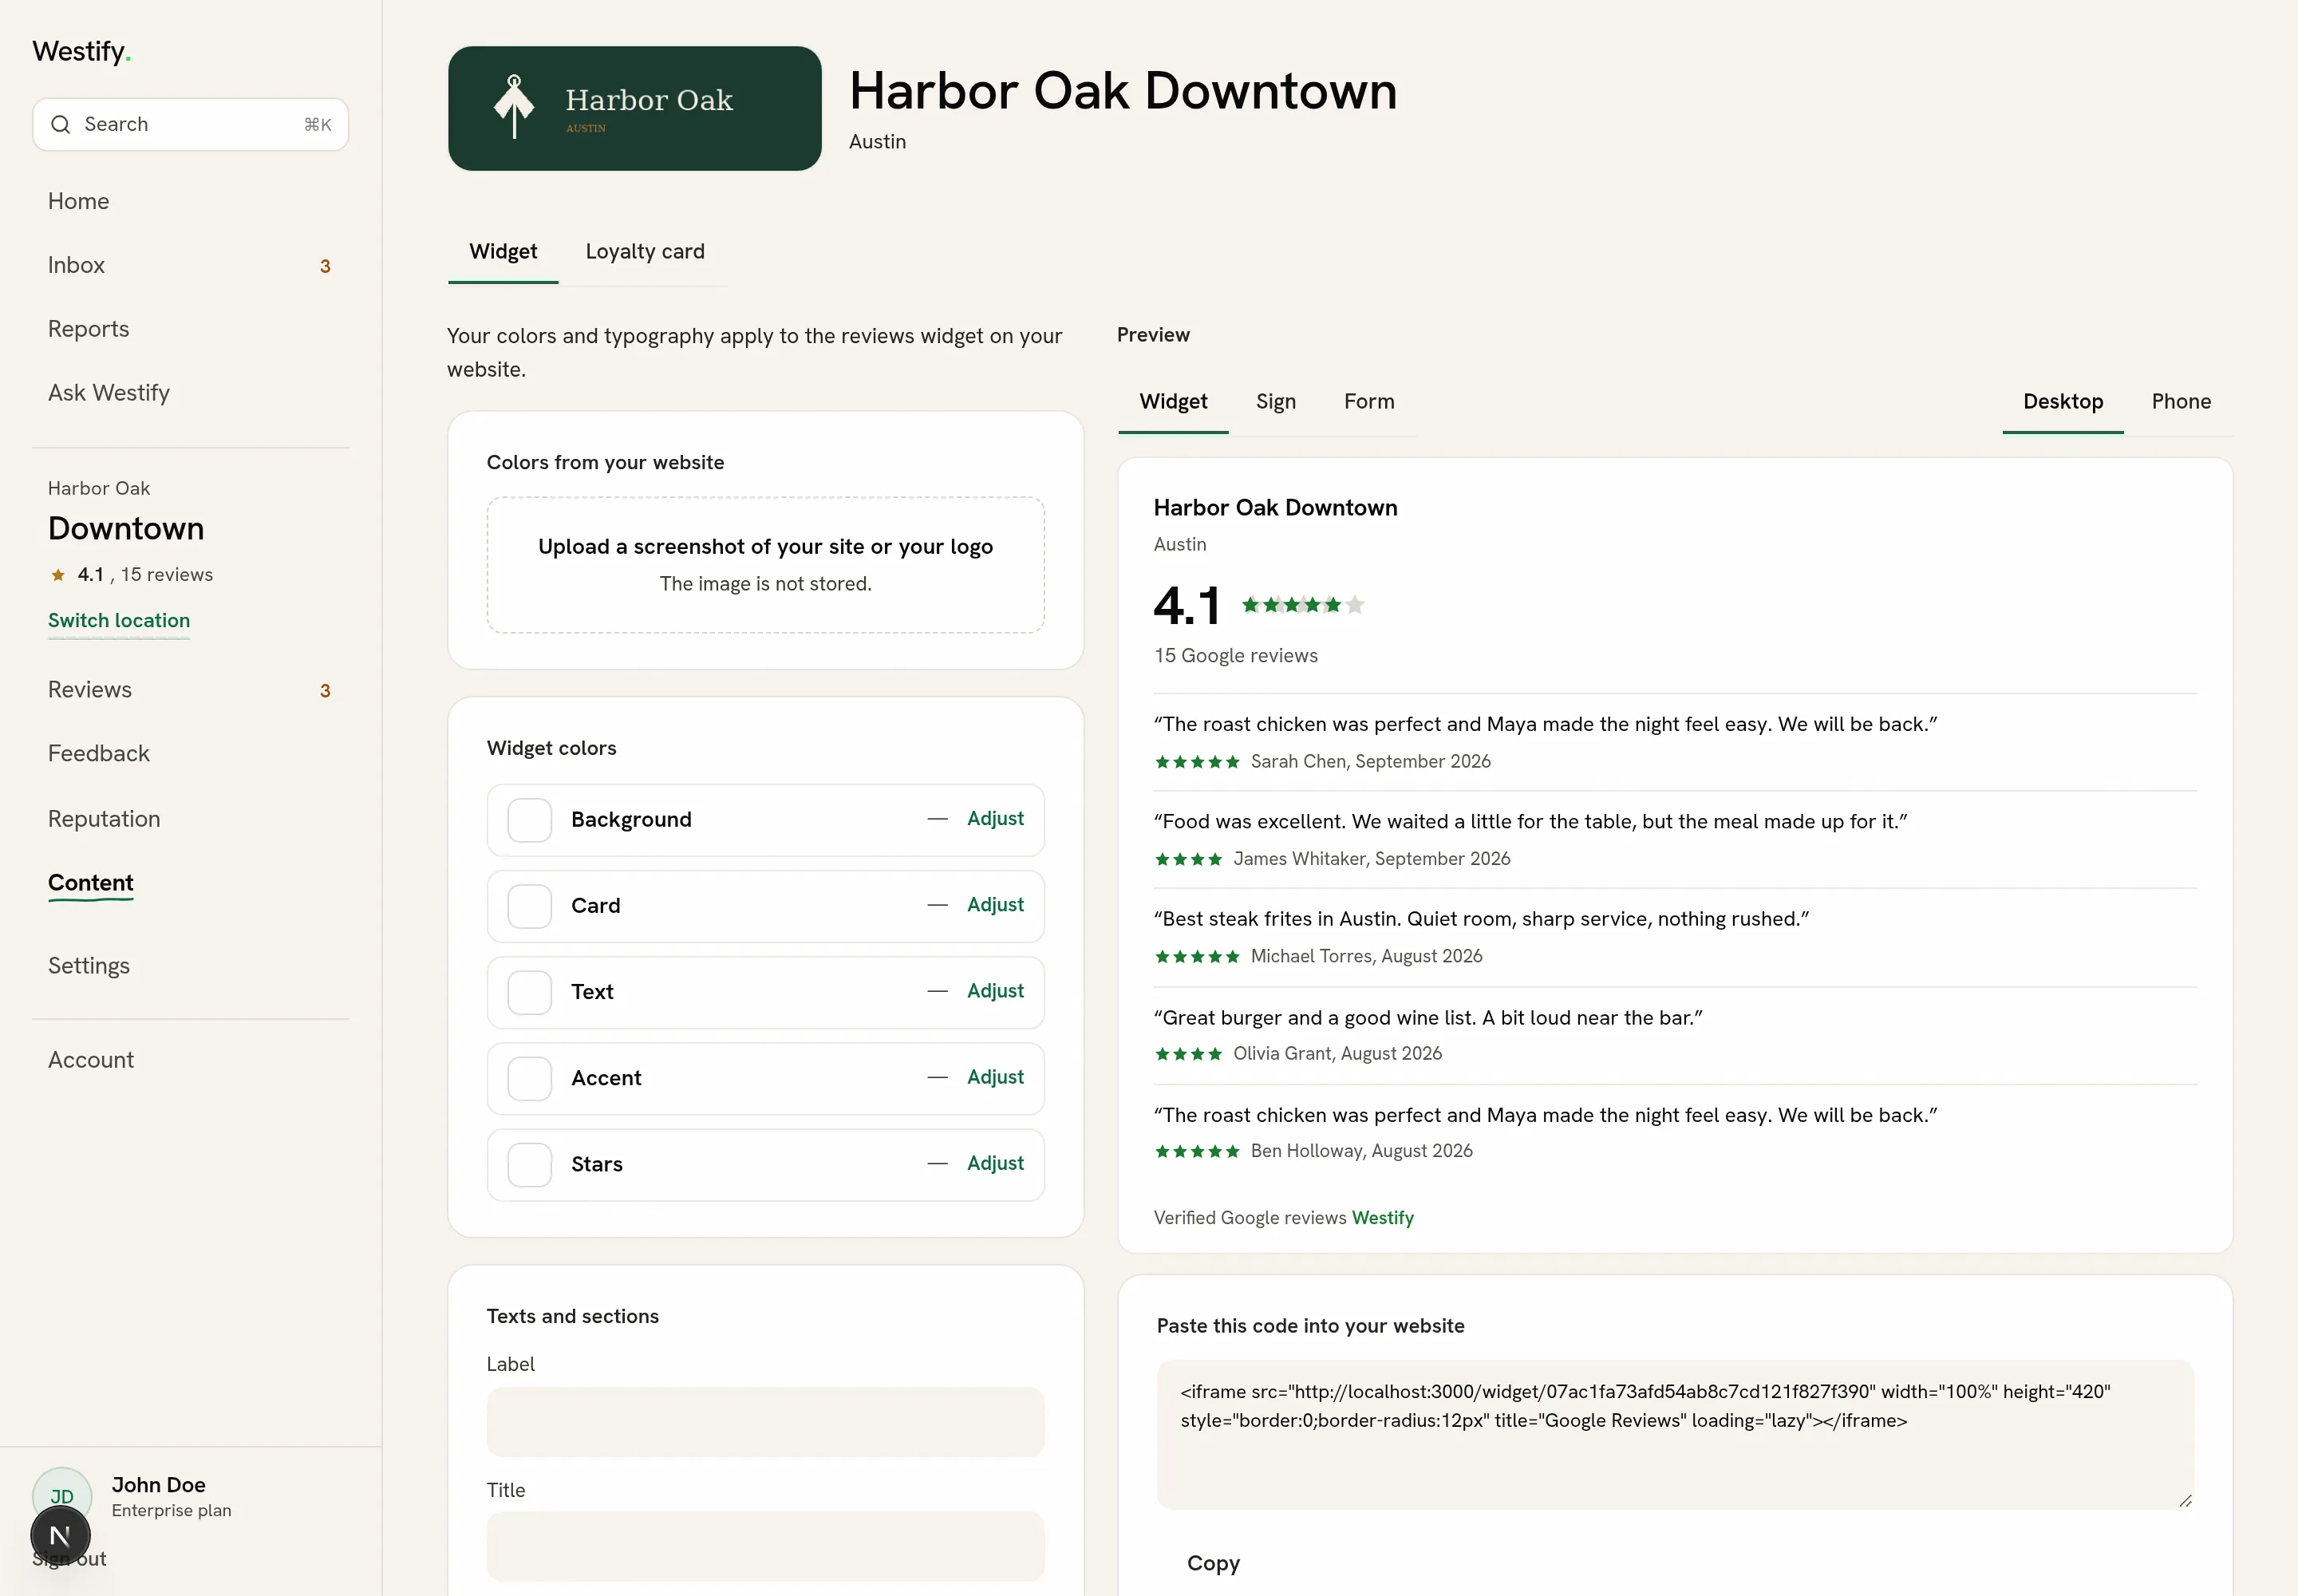Copy the embed code
This screenshot has height=1596, width=2298.
click(1213, 1563)
